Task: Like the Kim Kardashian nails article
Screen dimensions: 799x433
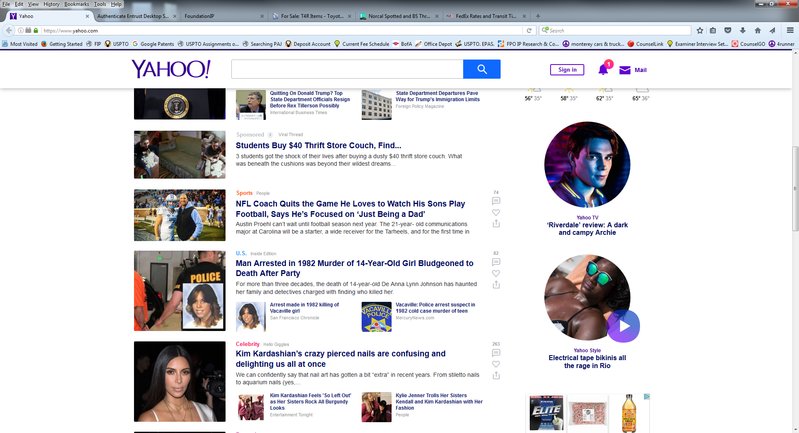Action: click(x=496, y=364)
